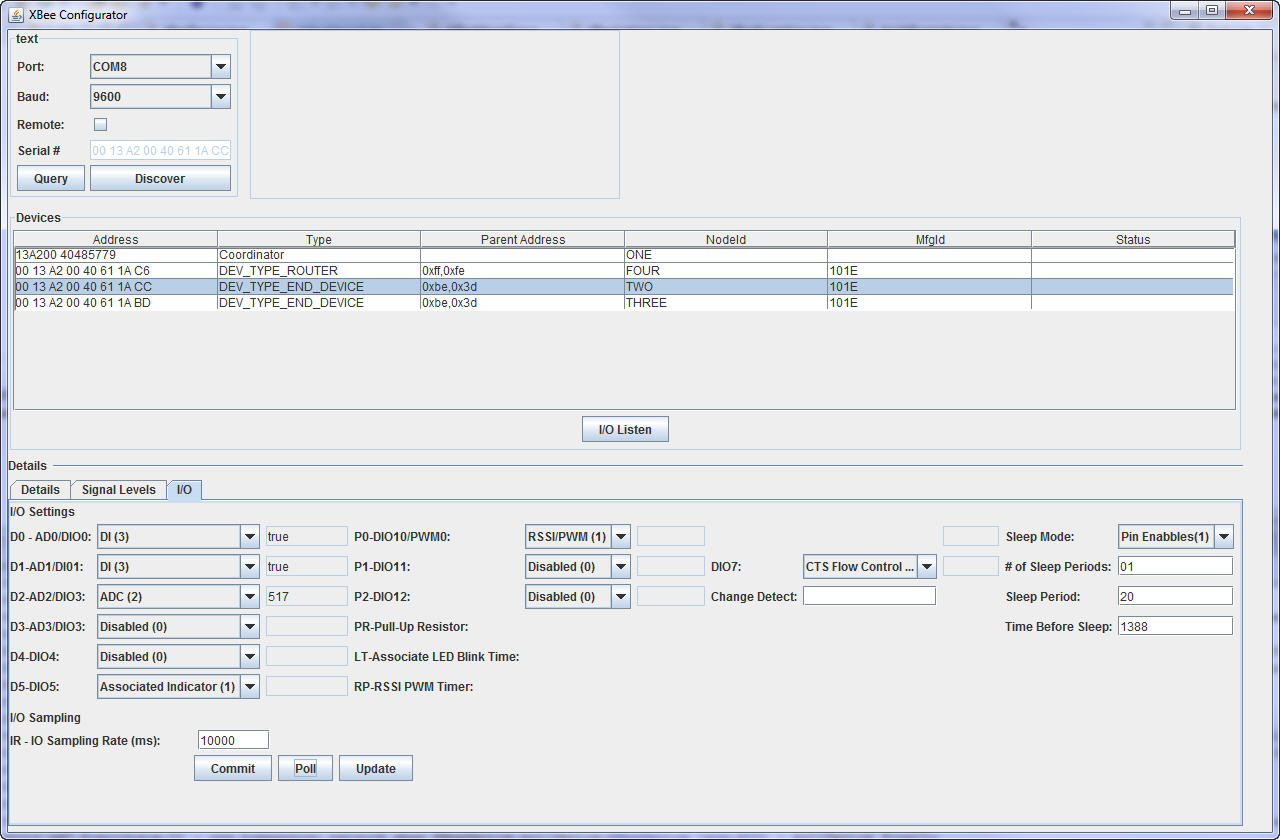The image size is (1280, 840).
Task: Click the IO Sampling Rate input field
Action: coord(233,740)
